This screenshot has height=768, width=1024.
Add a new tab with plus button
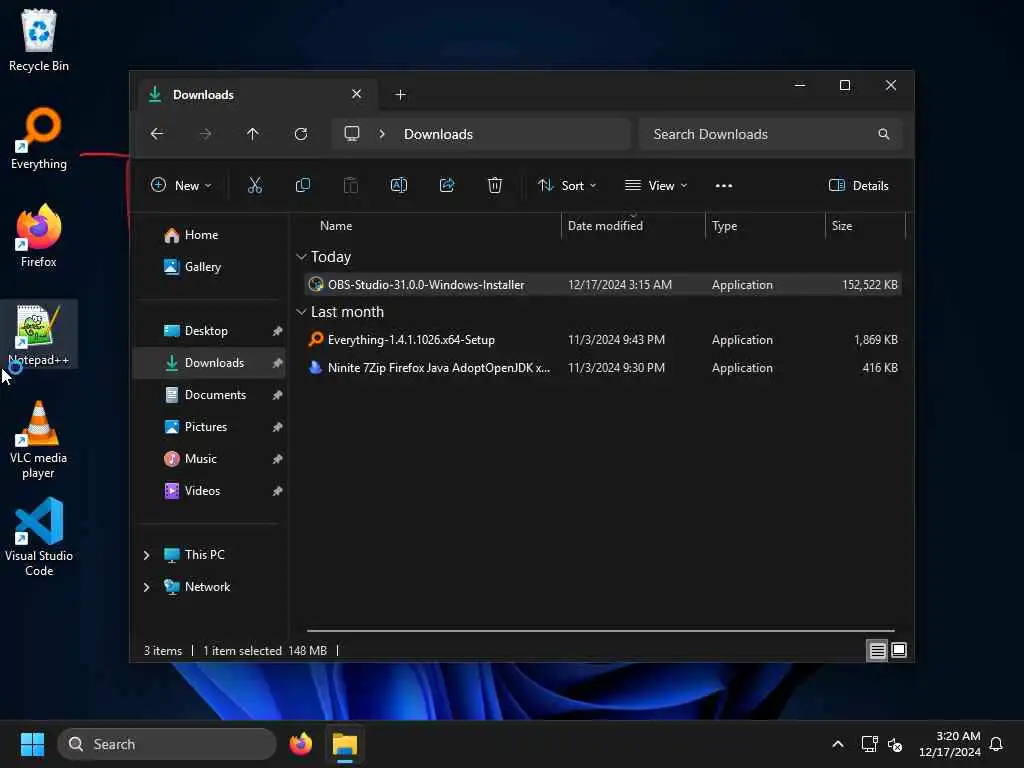tap(400, 95)
